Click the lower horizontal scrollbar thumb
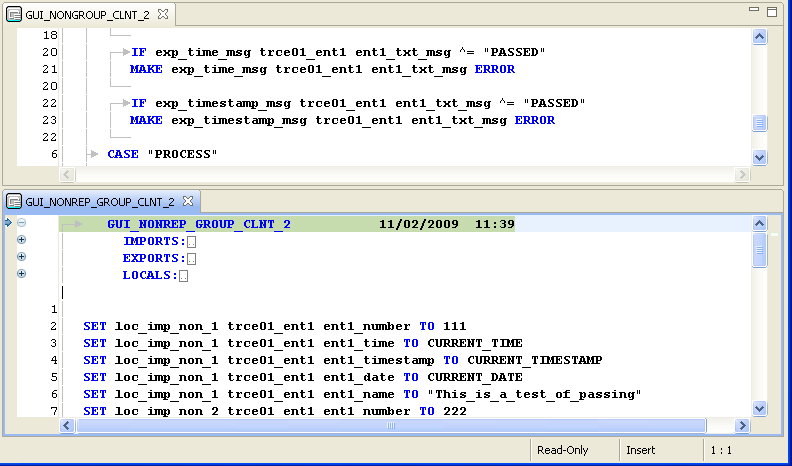This screenshot has height=466, width=792. pos(391,426)
